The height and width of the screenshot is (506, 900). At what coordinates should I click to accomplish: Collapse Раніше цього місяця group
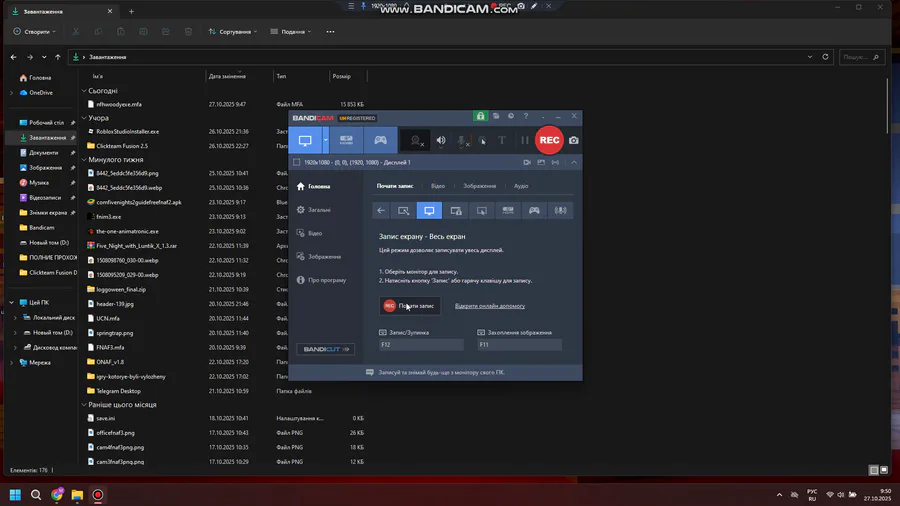click(x=84, y=404)
